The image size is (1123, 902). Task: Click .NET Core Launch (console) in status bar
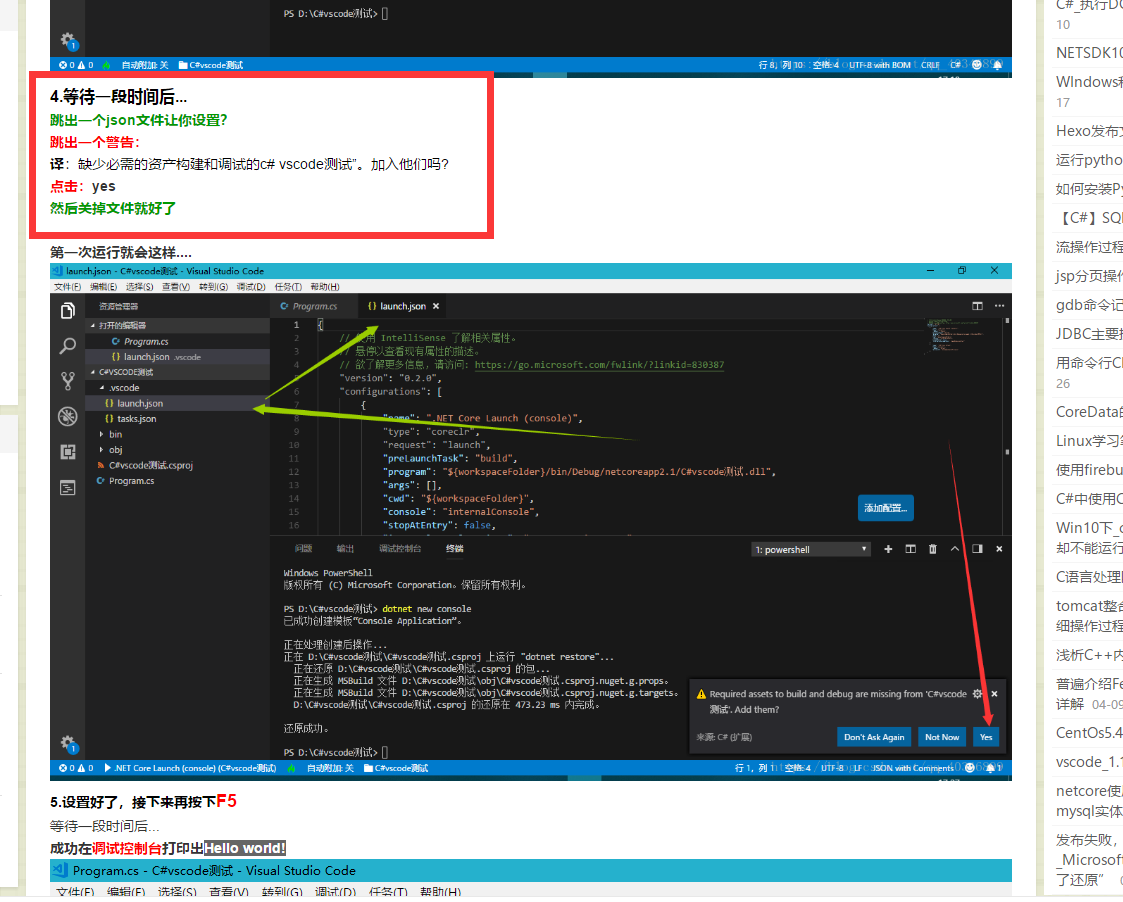pyautogui.click(x=190, y=768)
